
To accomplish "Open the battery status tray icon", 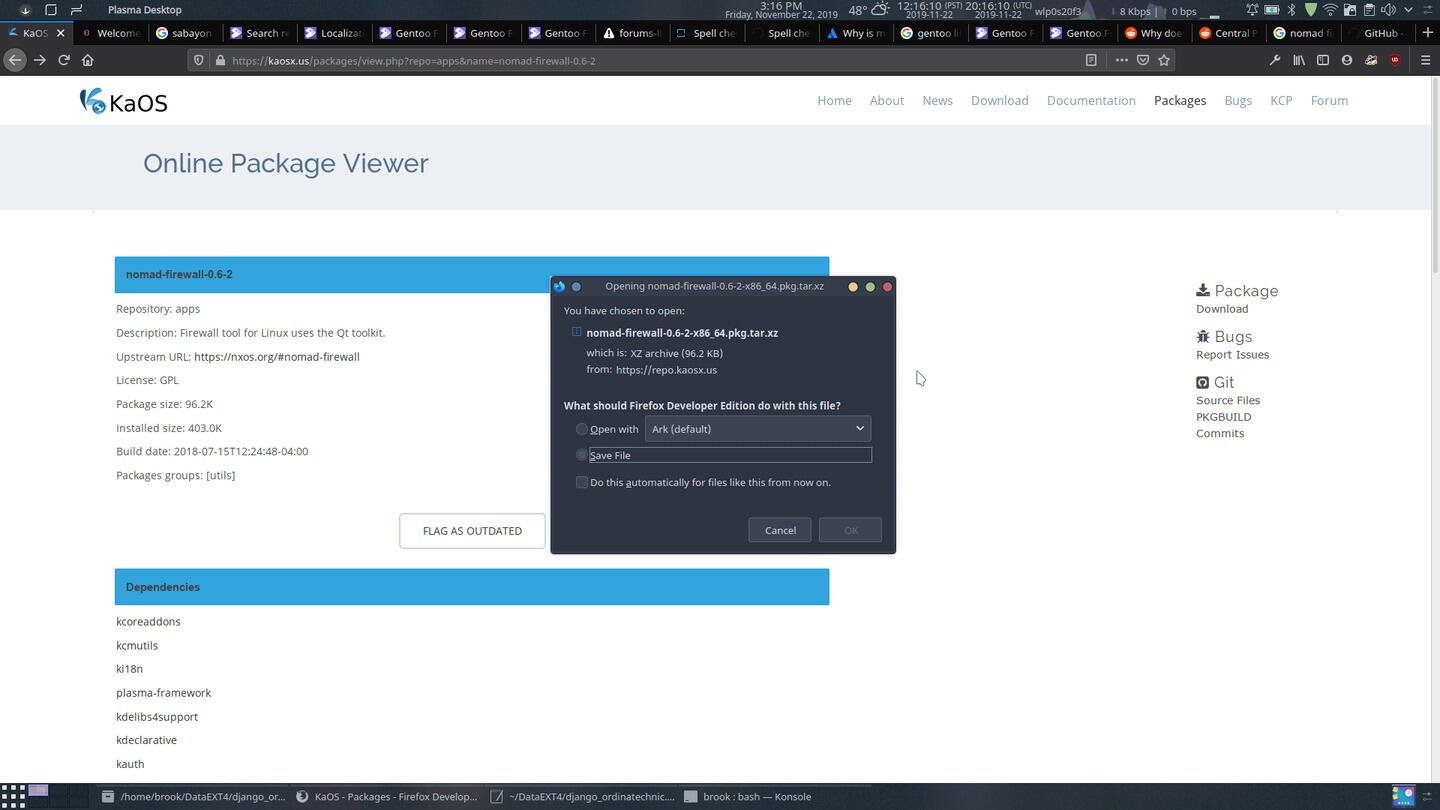I will [1272, 10].
